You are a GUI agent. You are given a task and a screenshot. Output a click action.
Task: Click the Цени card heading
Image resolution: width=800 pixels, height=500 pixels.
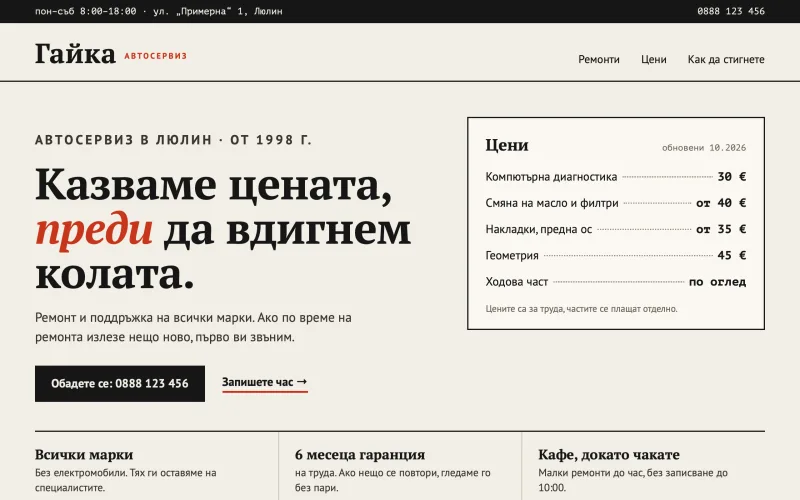pos(507,145)
